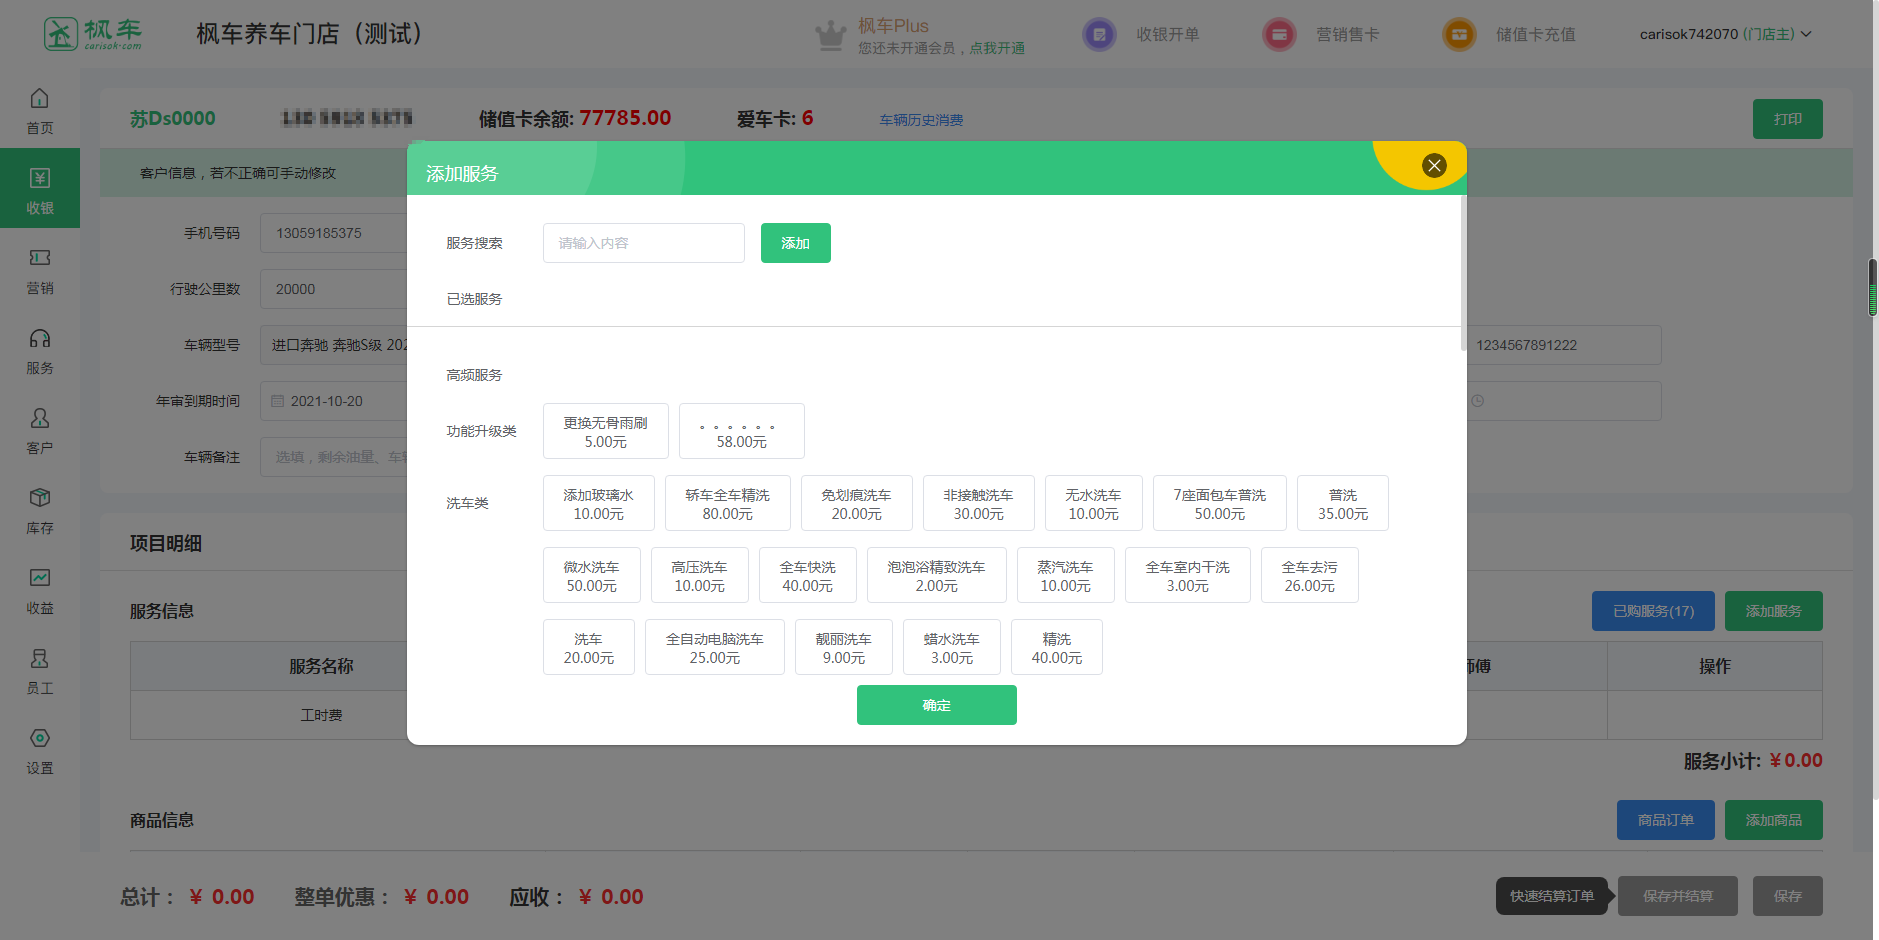
Task: Open the 设置 settings icon
Action: pyautogui.click(x=39, y=739)
